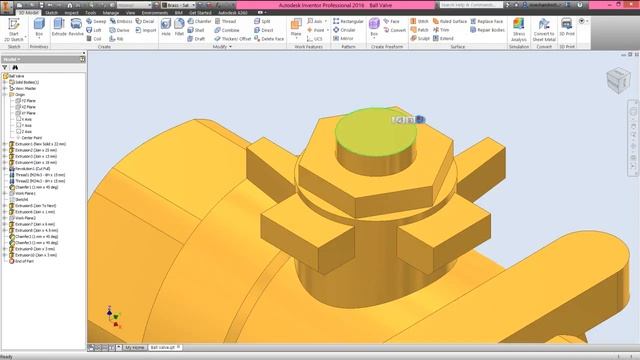Select the Import tool
This screenshot has width=640, height=360.
(x=146, y=30)
